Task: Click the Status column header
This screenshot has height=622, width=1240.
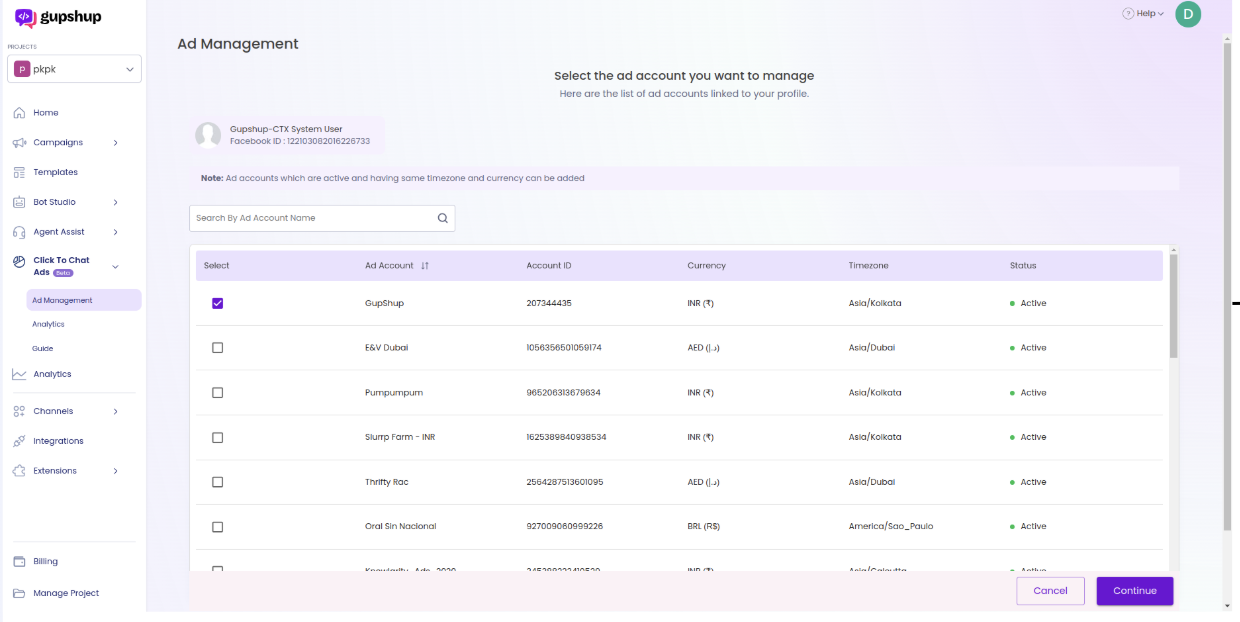Action: (x=1023, y=266)
